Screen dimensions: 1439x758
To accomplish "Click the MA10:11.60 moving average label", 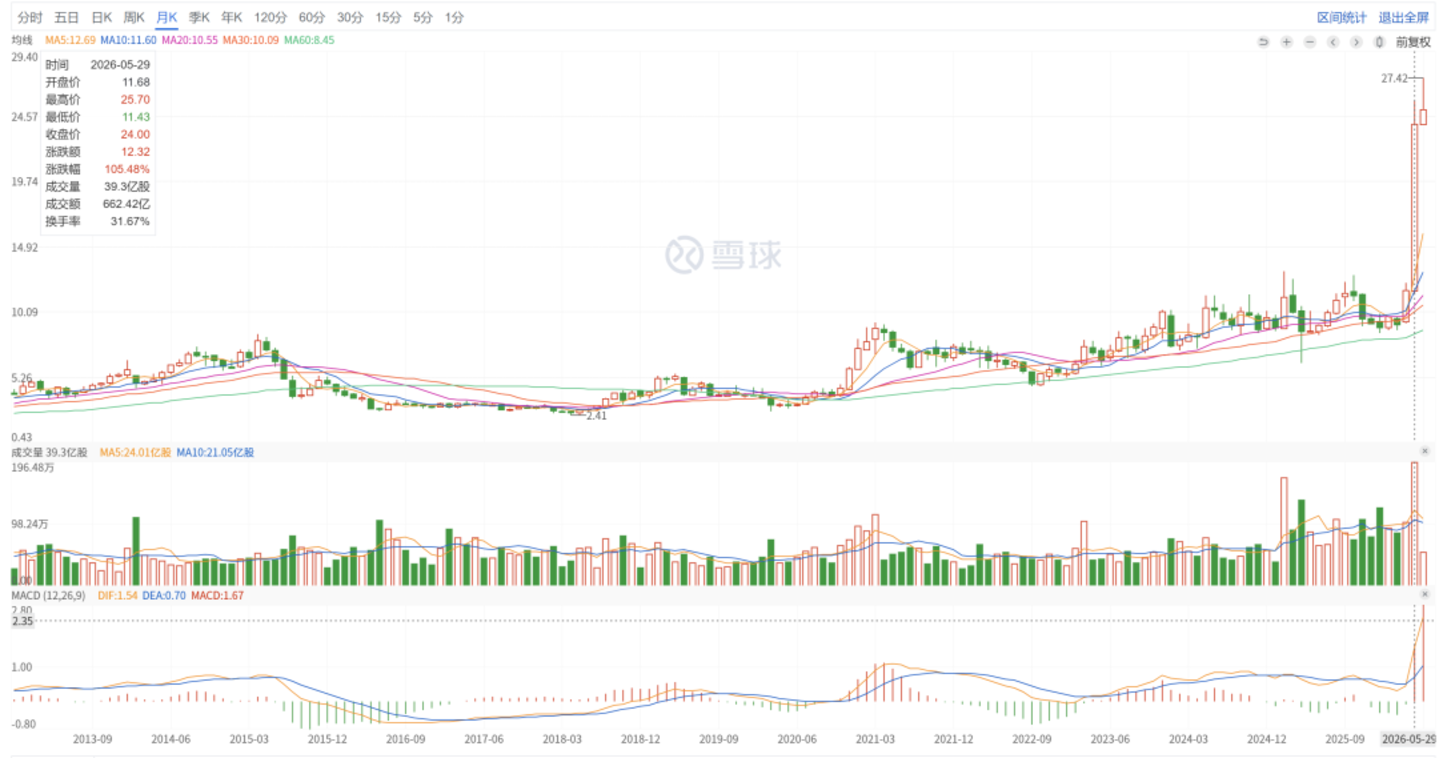I will pyautogui.click(x=129, y=40).
